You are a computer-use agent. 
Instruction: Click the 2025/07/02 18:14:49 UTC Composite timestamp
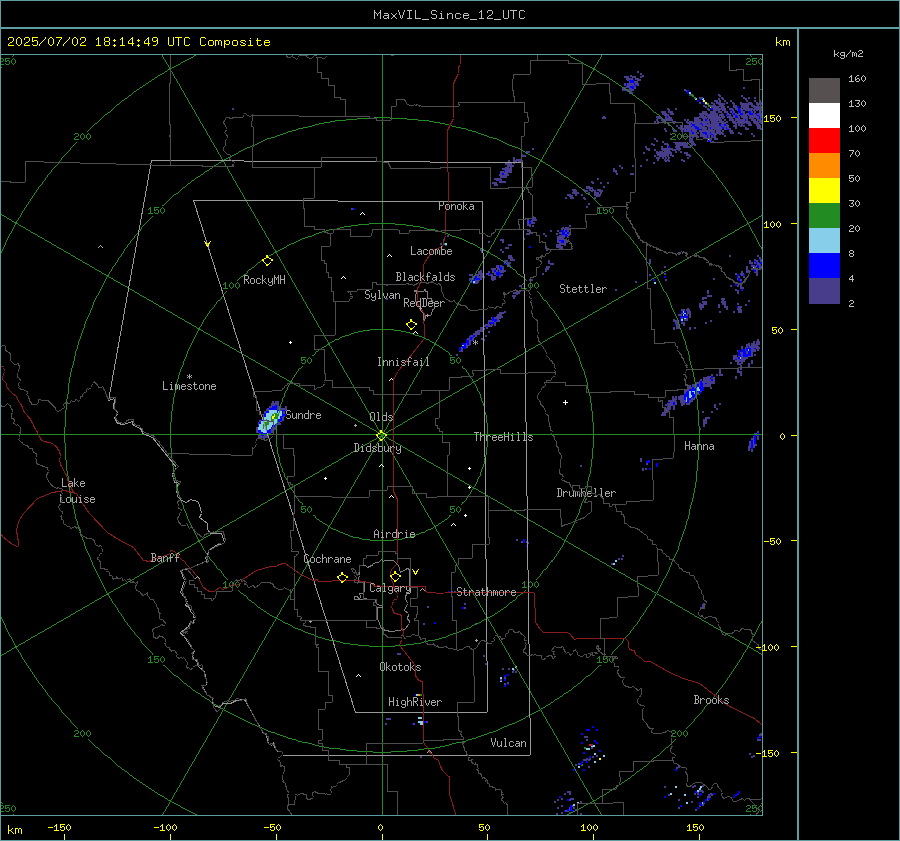point(138,42)
